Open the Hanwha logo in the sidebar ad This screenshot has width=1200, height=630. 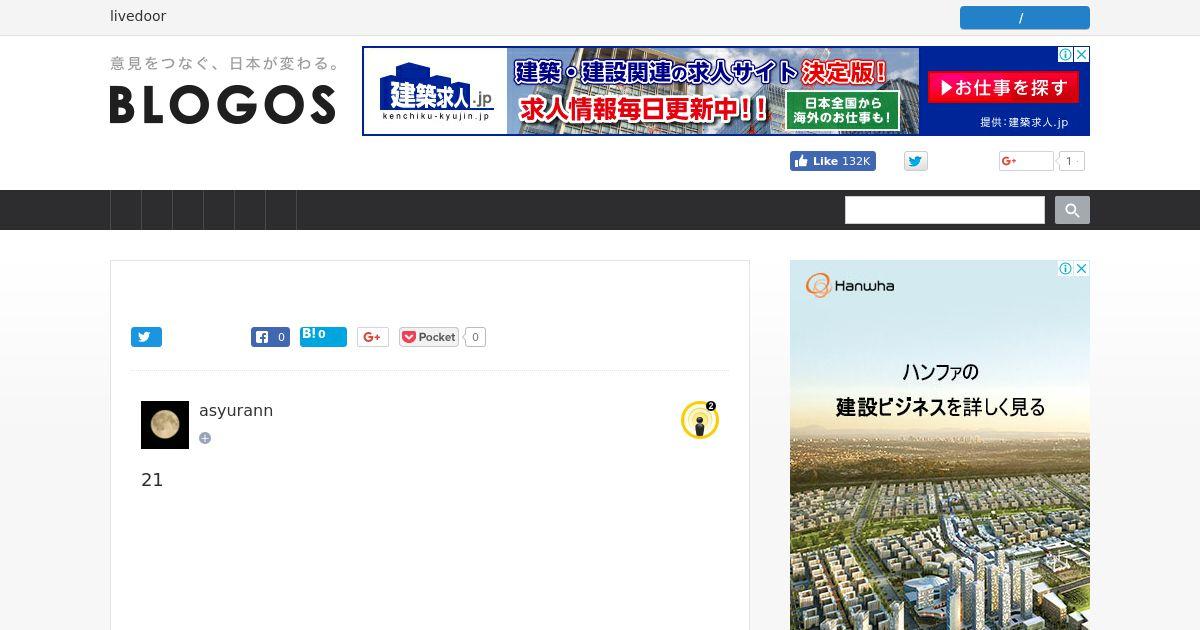850,286
